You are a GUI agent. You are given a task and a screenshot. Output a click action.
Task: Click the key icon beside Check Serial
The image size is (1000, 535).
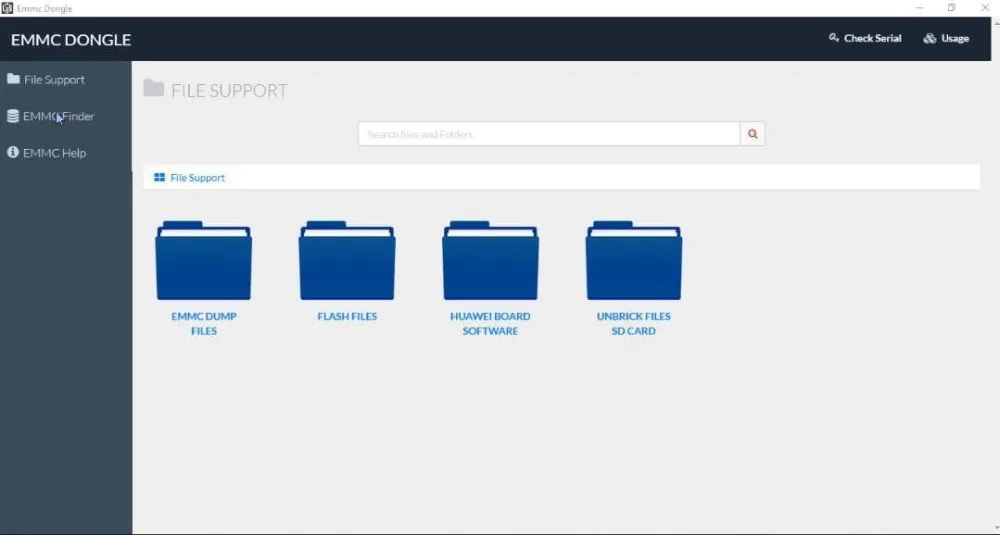pos(834,38)
